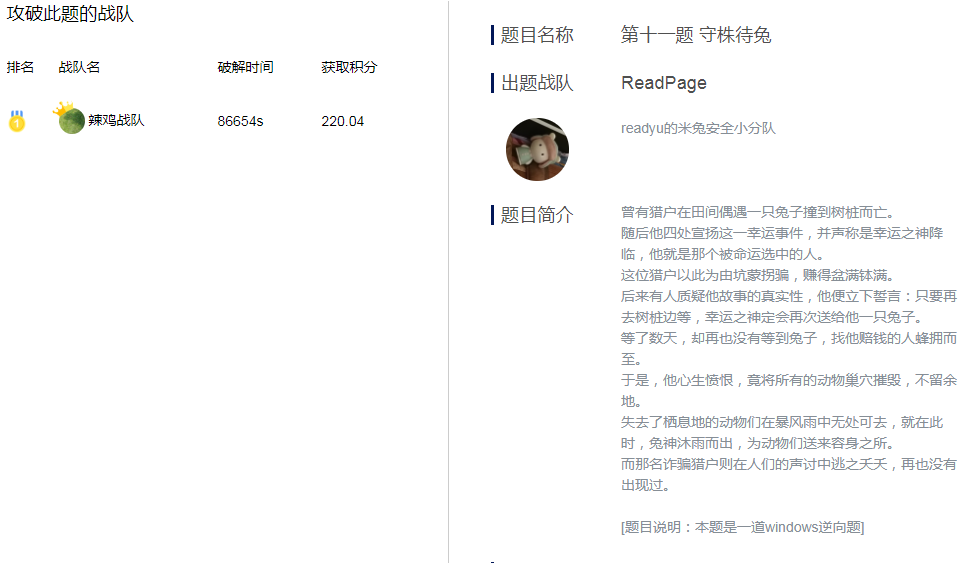Viewport: 964px width, 563px height.
Task: Click the sentence starting 曾有猎户在田间偶遇
Action: click(x=758, y=213)
